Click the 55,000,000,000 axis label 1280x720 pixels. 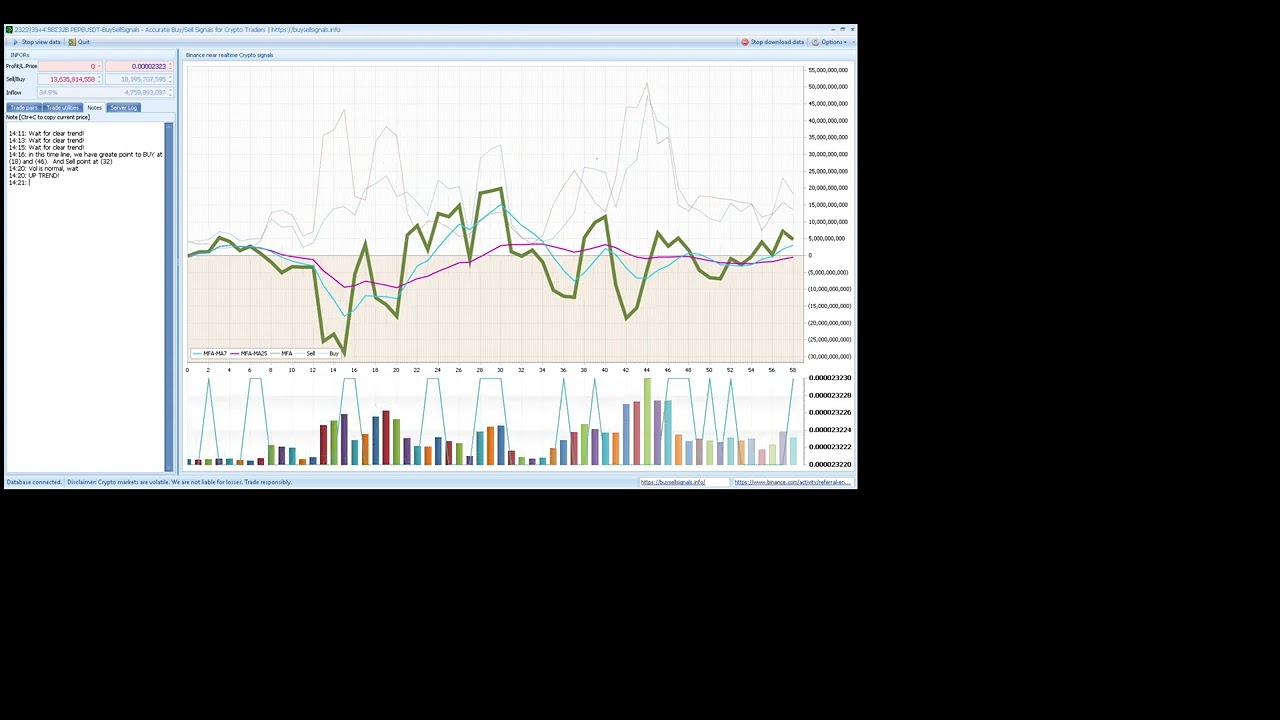tap(827, 70)
